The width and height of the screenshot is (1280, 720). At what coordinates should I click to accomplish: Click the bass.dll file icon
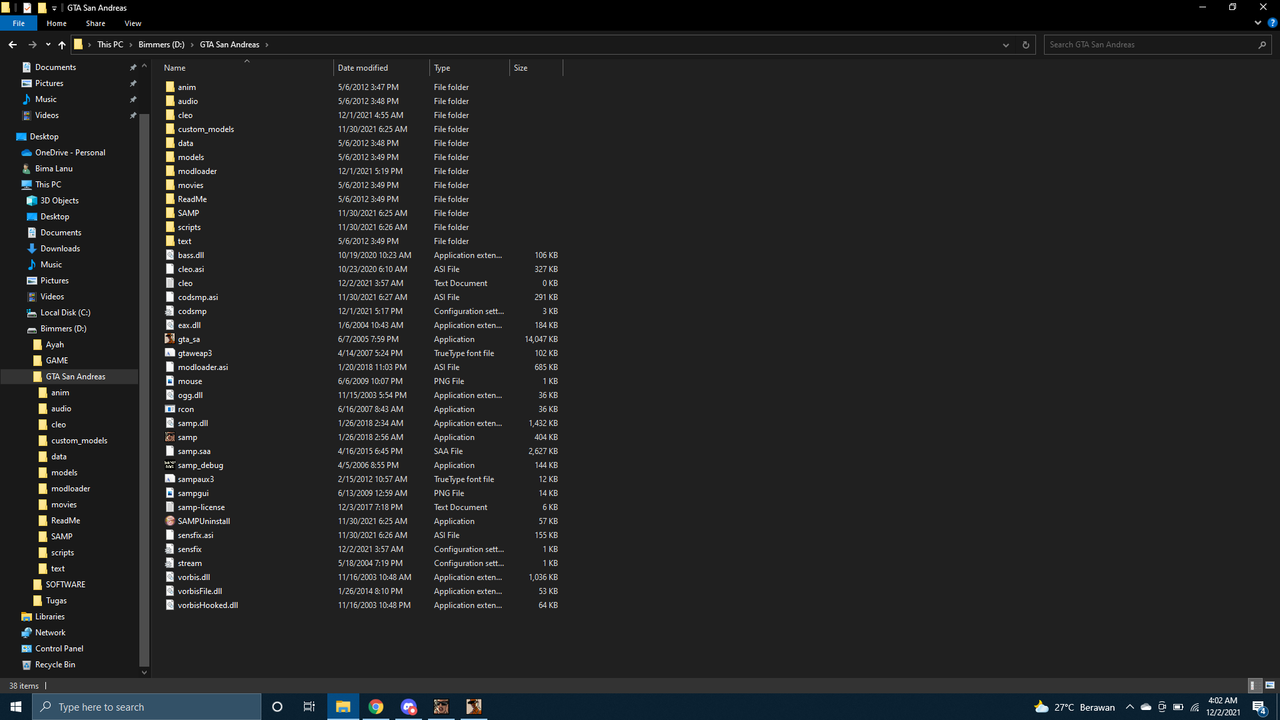170,255
